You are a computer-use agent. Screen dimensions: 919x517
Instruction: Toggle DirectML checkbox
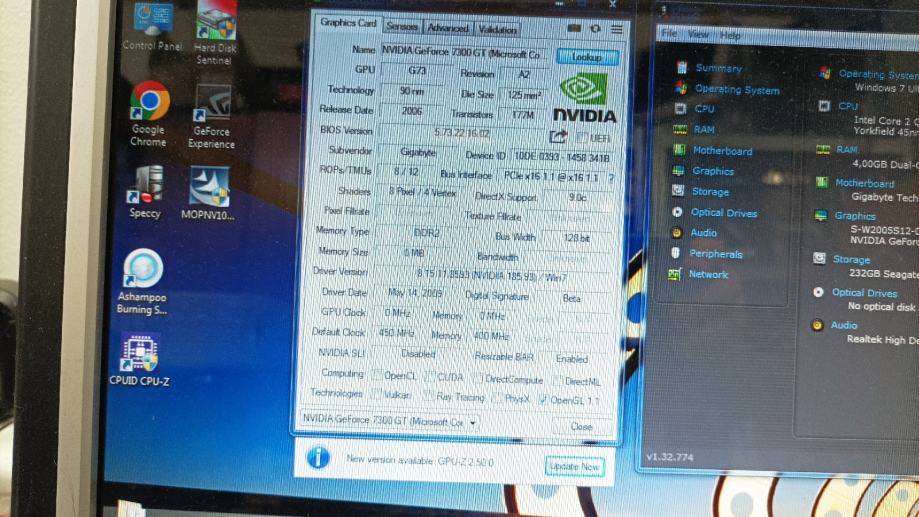(x=557, y=382)
